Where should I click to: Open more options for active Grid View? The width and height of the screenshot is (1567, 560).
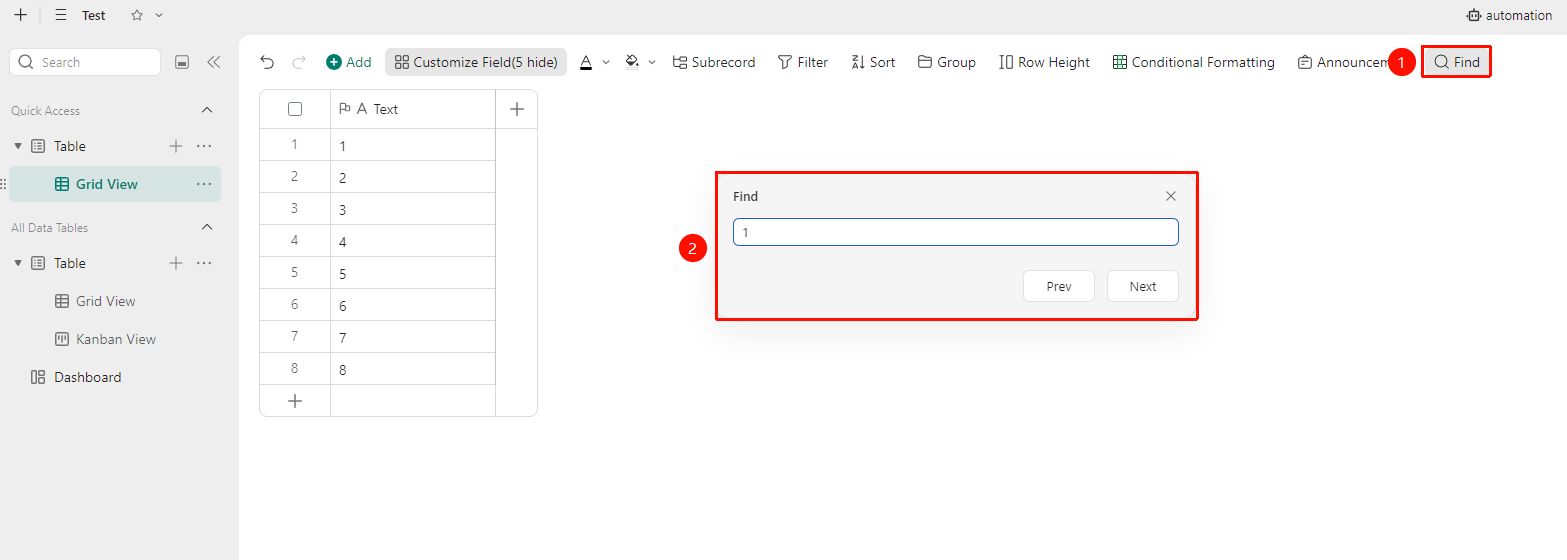204,184
